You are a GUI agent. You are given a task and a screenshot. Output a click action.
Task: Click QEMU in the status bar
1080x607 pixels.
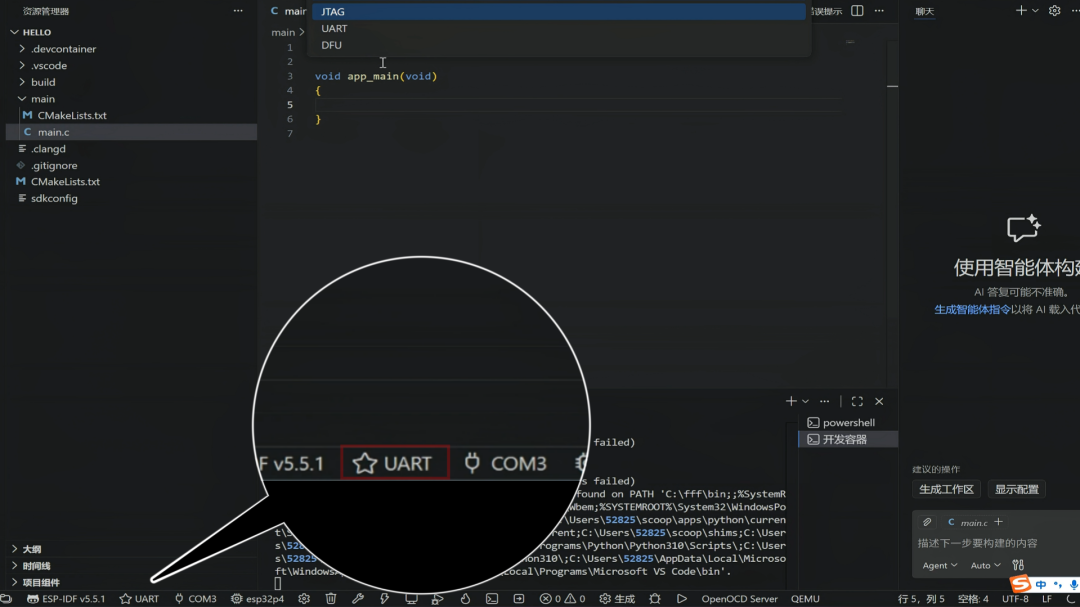click(805, 599)
